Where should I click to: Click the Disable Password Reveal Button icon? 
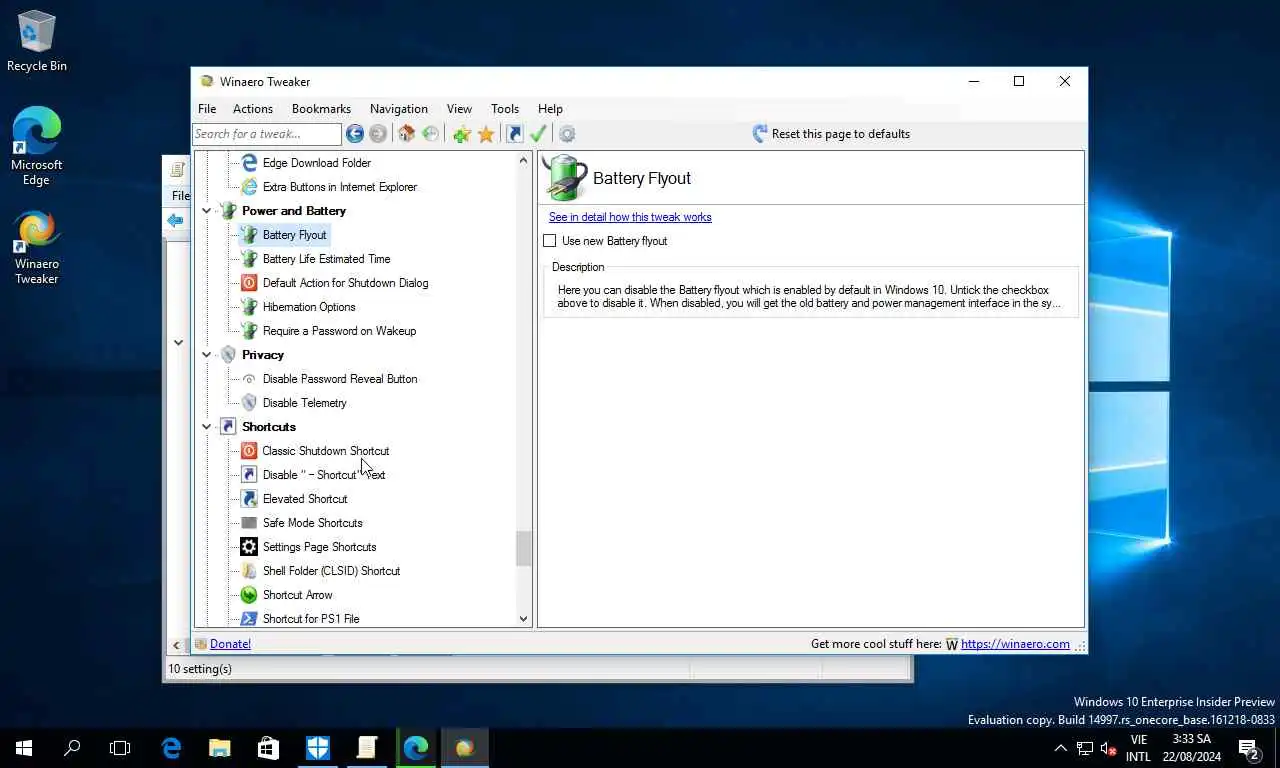coord(249,379)
